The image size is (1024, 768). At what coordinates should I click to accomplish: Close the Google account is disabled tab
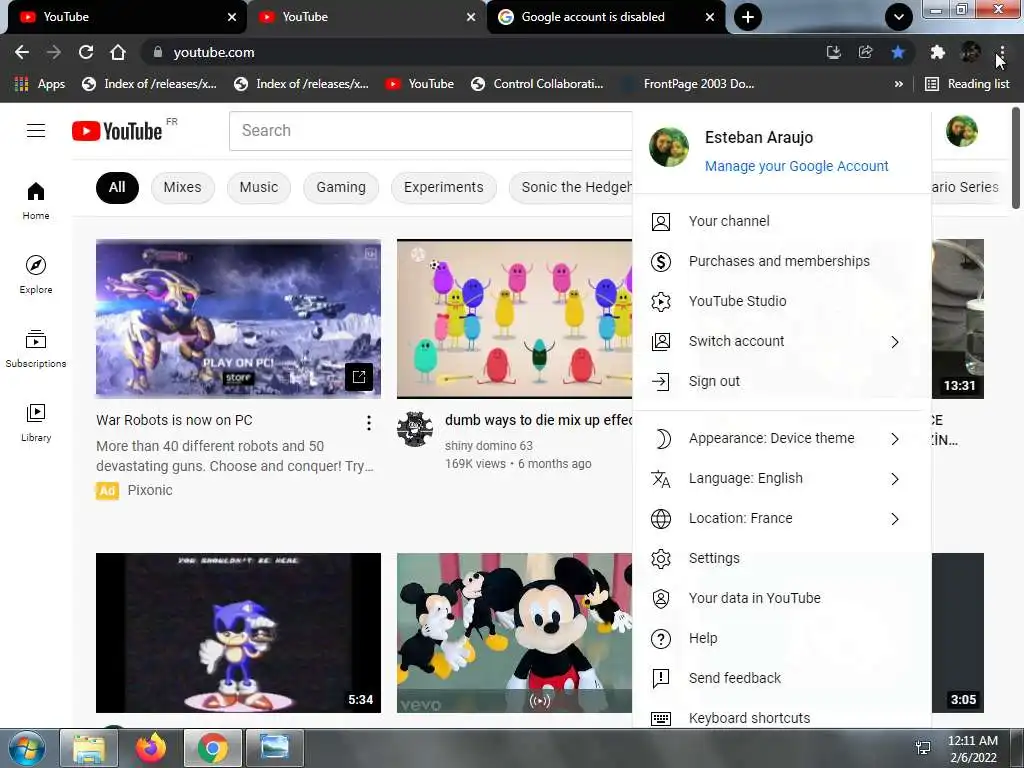pyautogui.click(x=710, y=17)
